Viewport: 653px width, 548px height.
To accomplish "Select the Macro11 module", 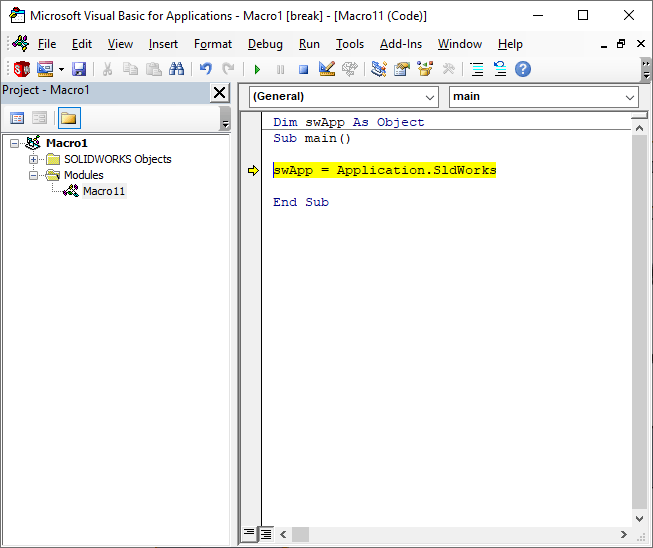I will point(104,191).
